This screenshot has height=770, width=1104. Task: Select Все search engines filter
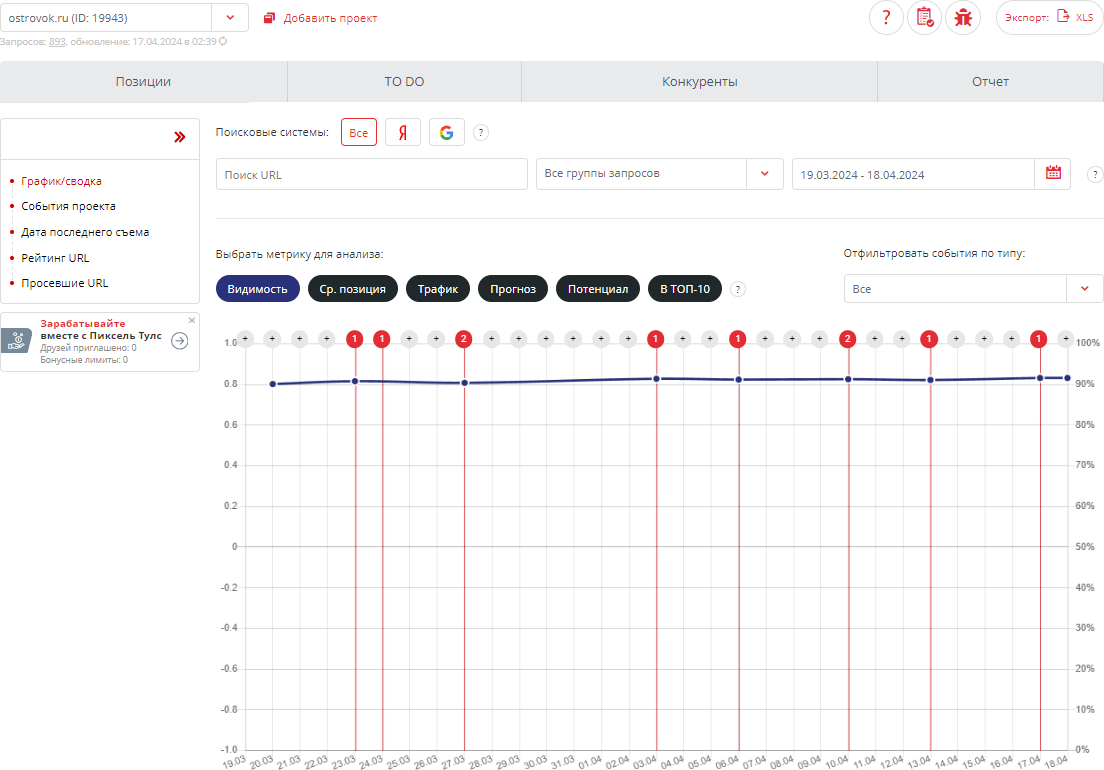point(359,132)
